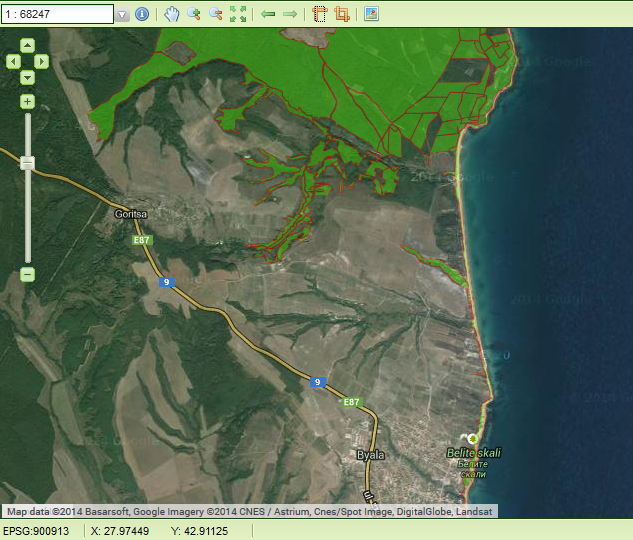Click the second measure area icon

[342, 14]
